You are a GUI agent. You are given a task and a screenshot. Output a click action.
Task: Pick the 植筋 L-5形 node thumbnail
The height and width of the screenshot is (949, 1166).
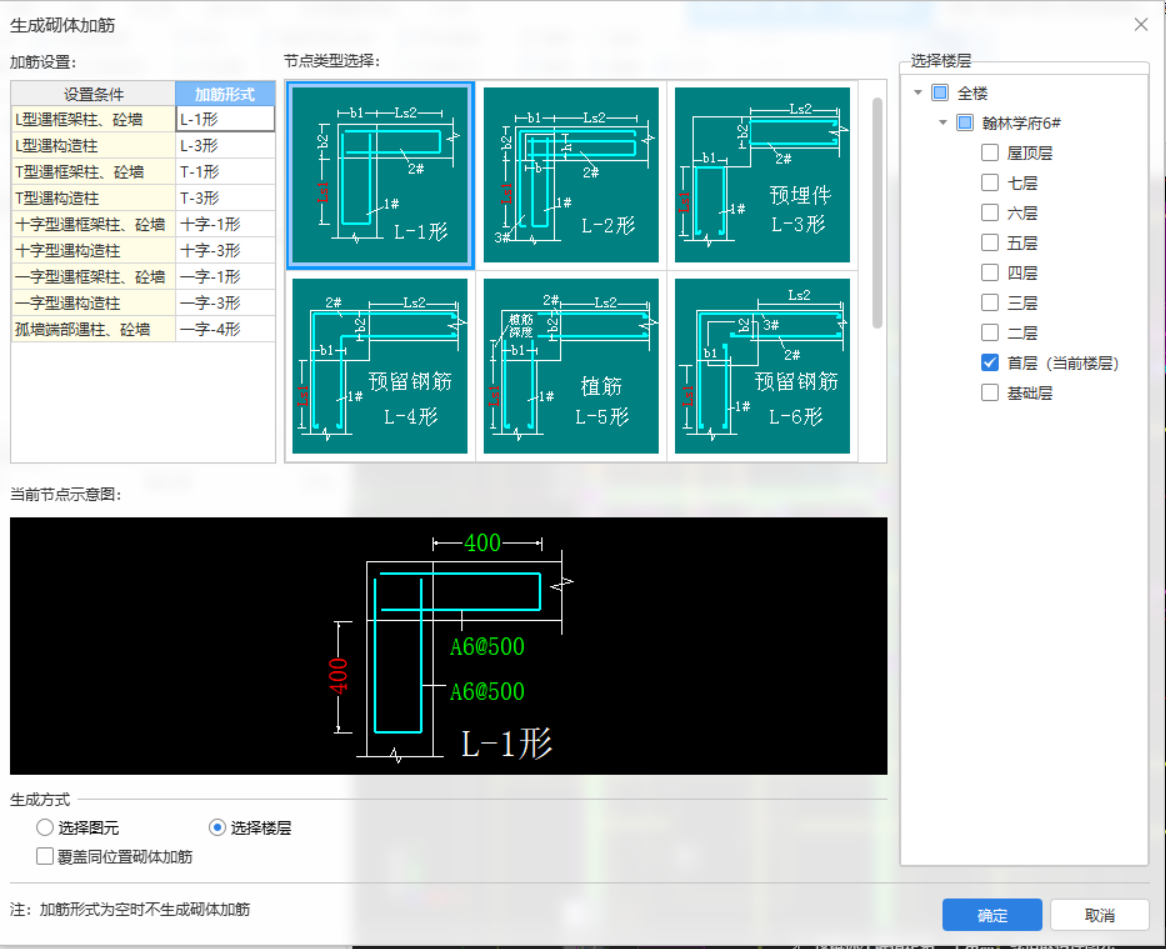click(571, 366)
